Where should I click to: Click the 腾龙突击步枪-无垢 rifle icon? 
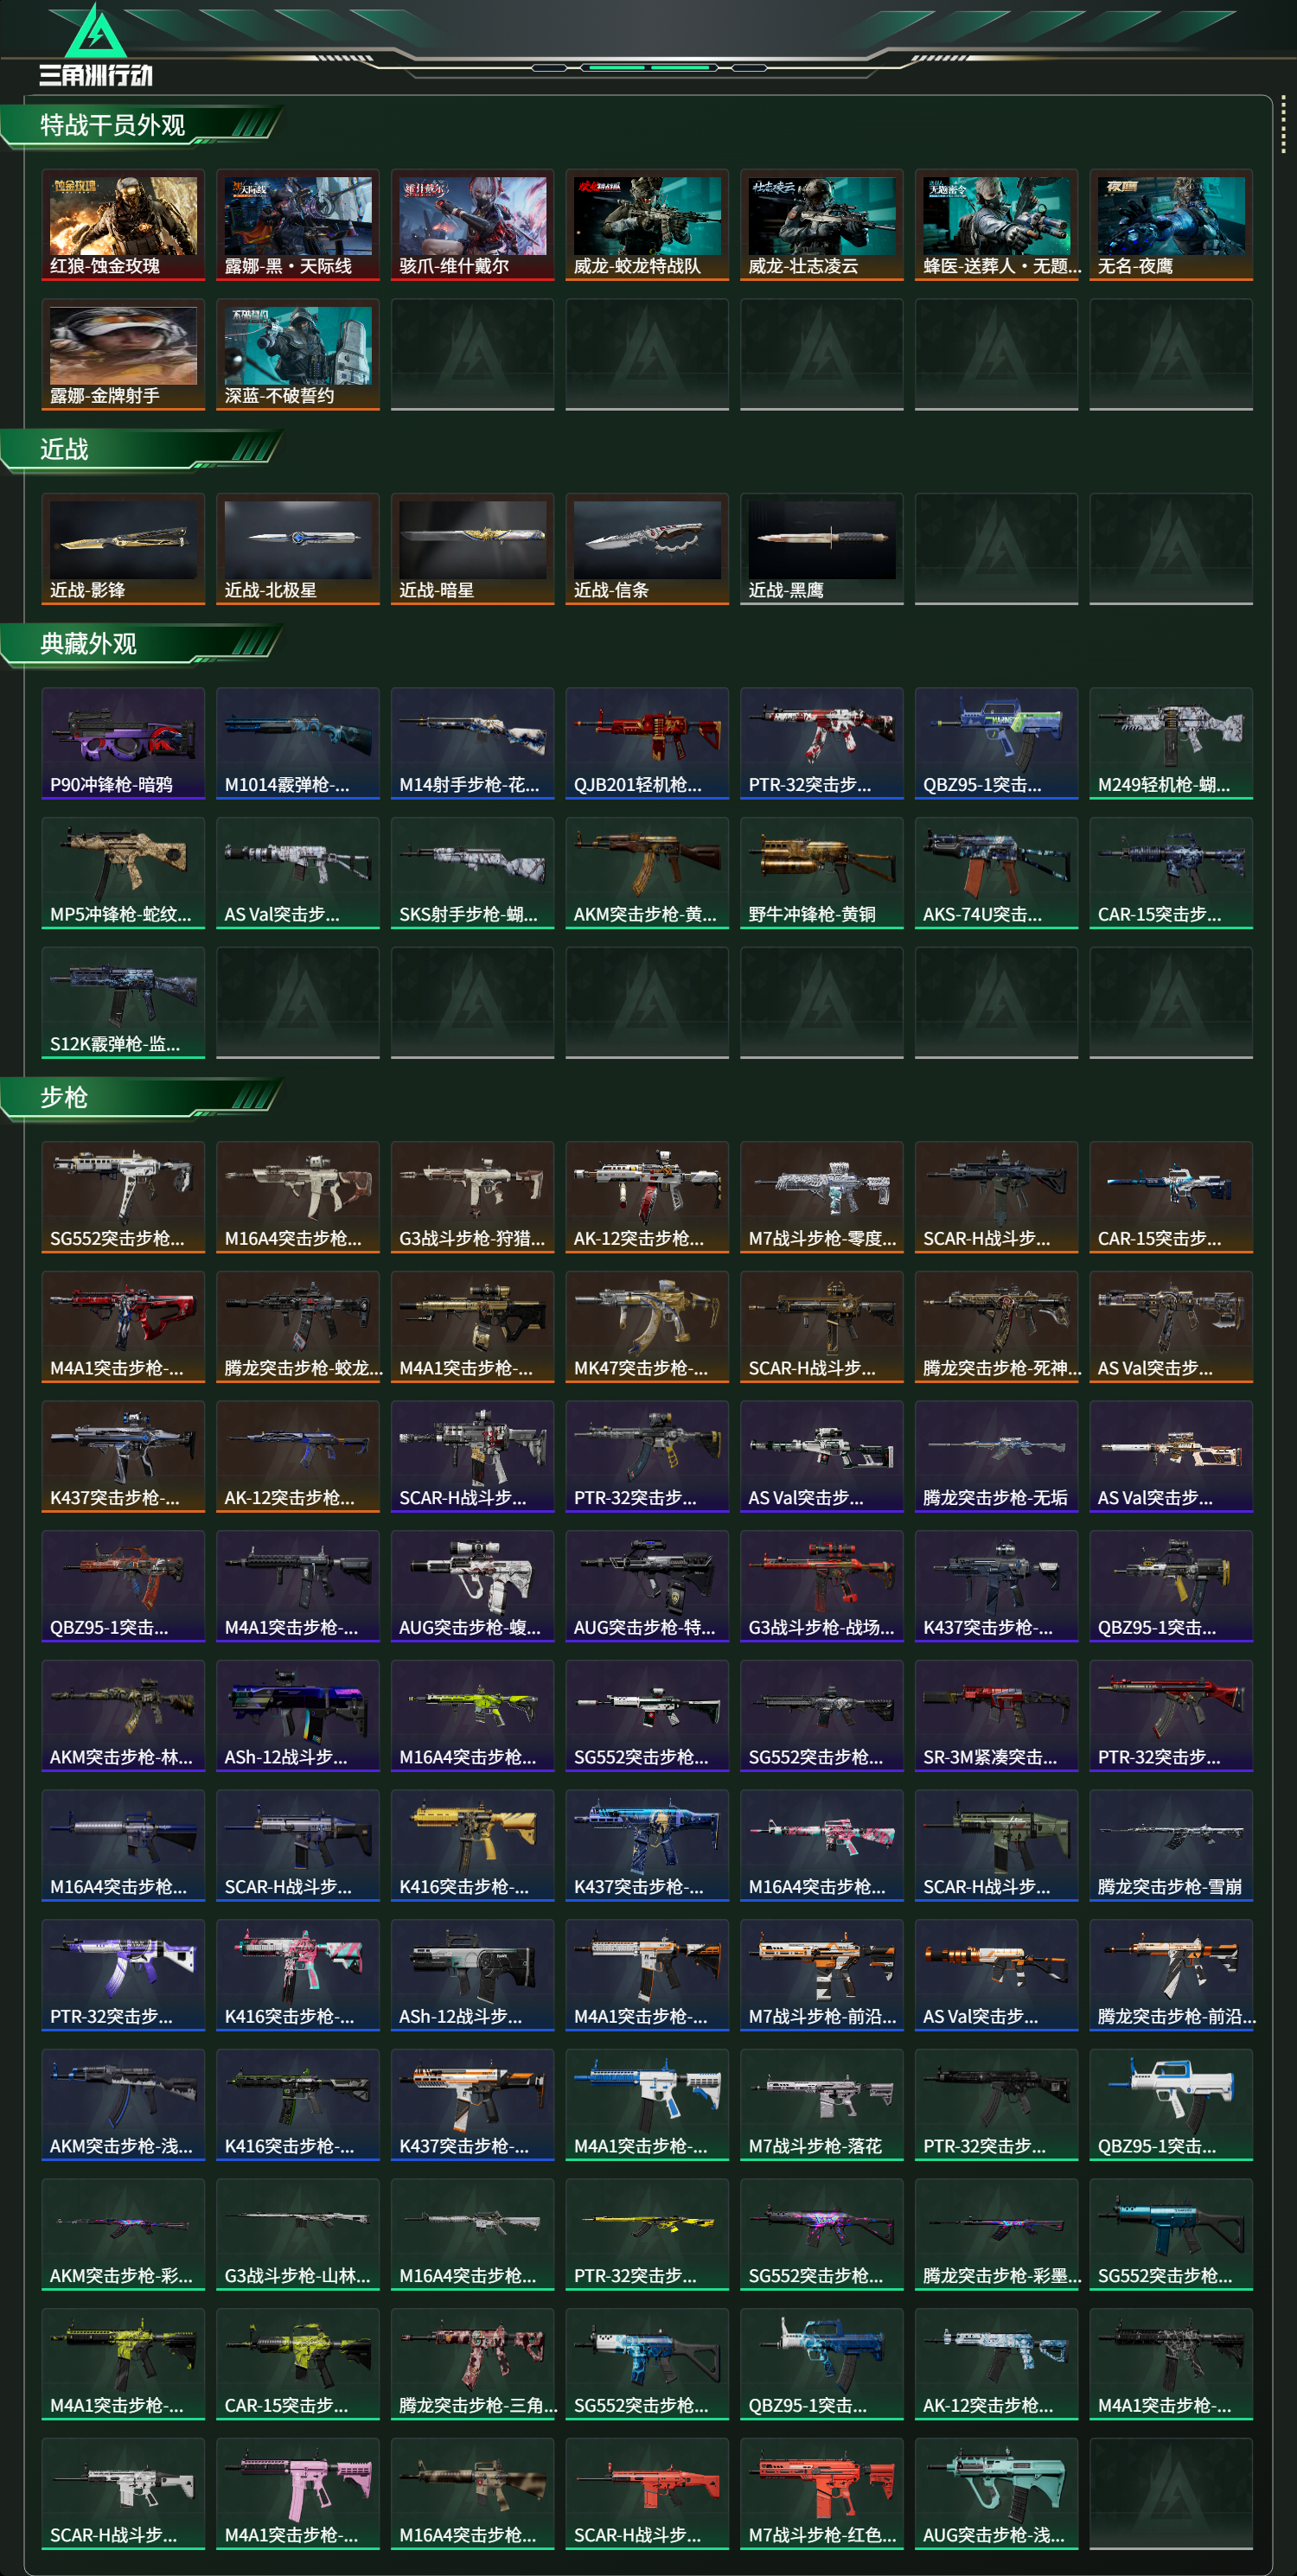point(996,1456)
